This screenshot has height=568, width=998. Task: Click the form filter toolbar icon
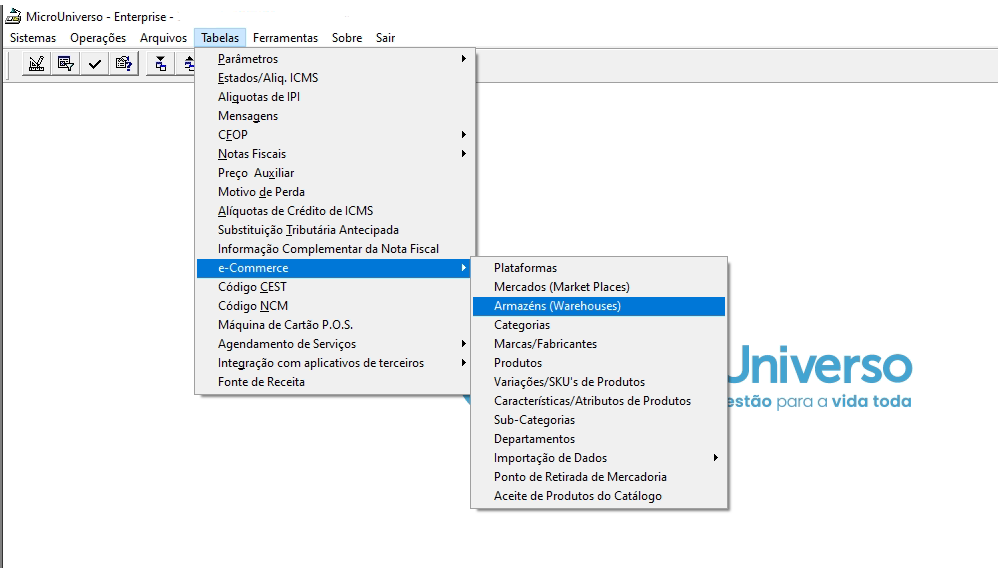[66, 64]
